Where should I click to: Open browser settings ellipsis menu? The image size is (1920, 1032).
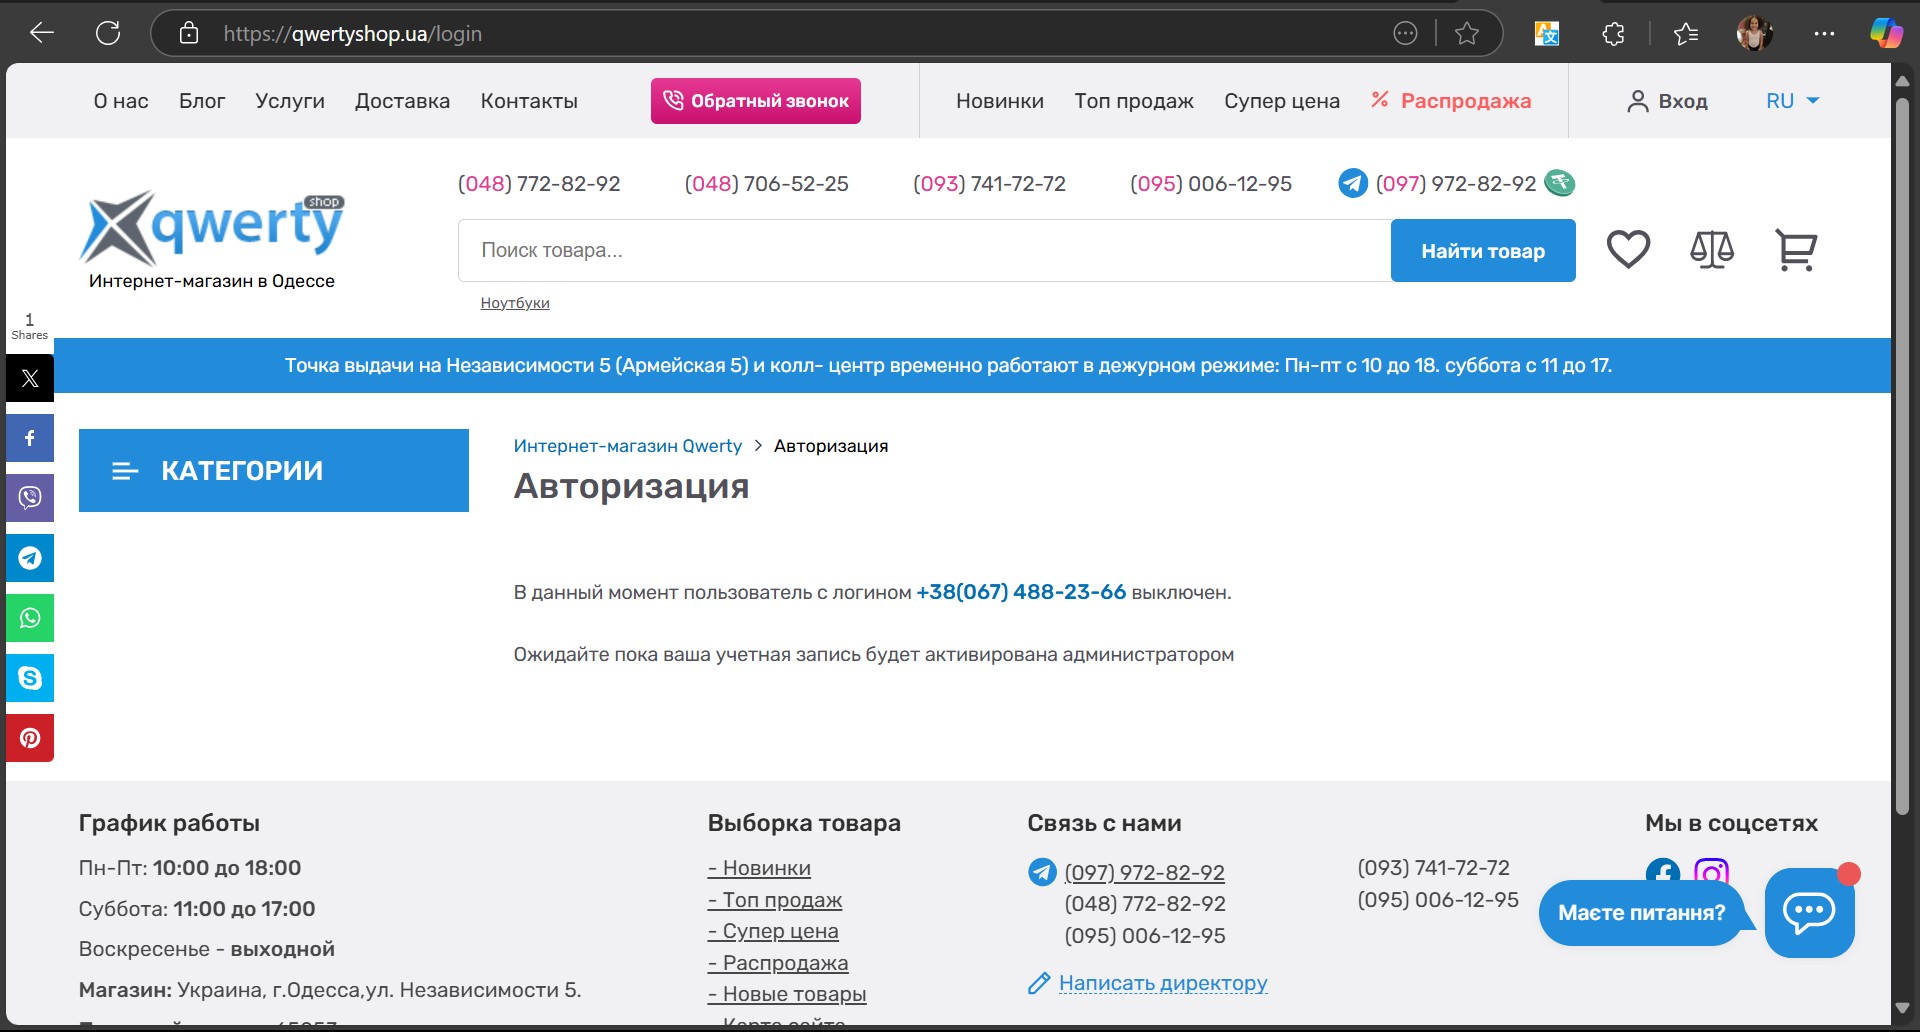[1824, 34]
